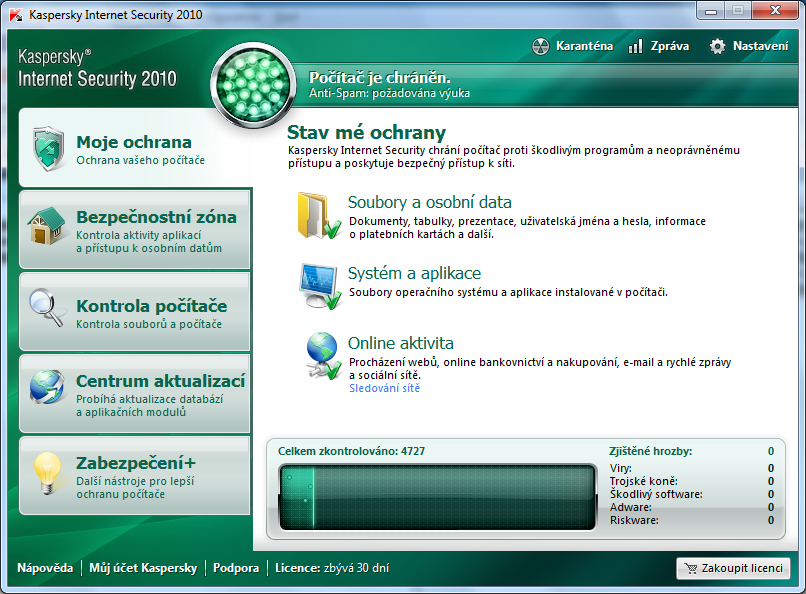Click the folder icon for Soubory a osobní data

(x=318, y=215)
